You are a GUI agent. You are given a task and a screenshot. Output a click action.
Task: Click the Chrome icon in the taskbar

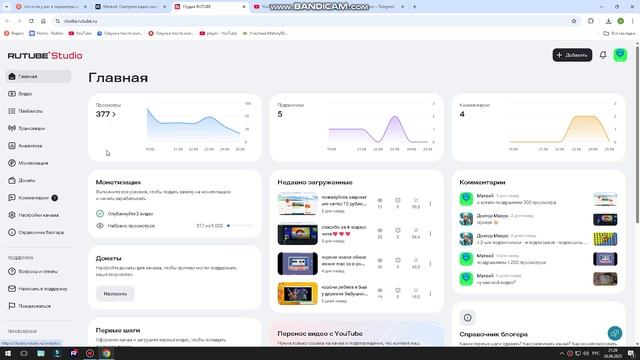106,353
